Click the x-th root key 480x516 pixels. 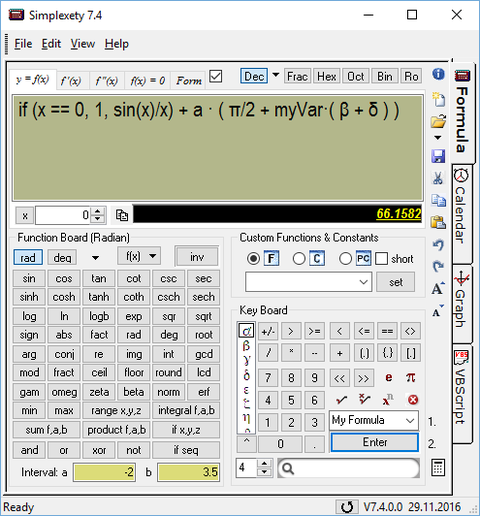[364, 400]
